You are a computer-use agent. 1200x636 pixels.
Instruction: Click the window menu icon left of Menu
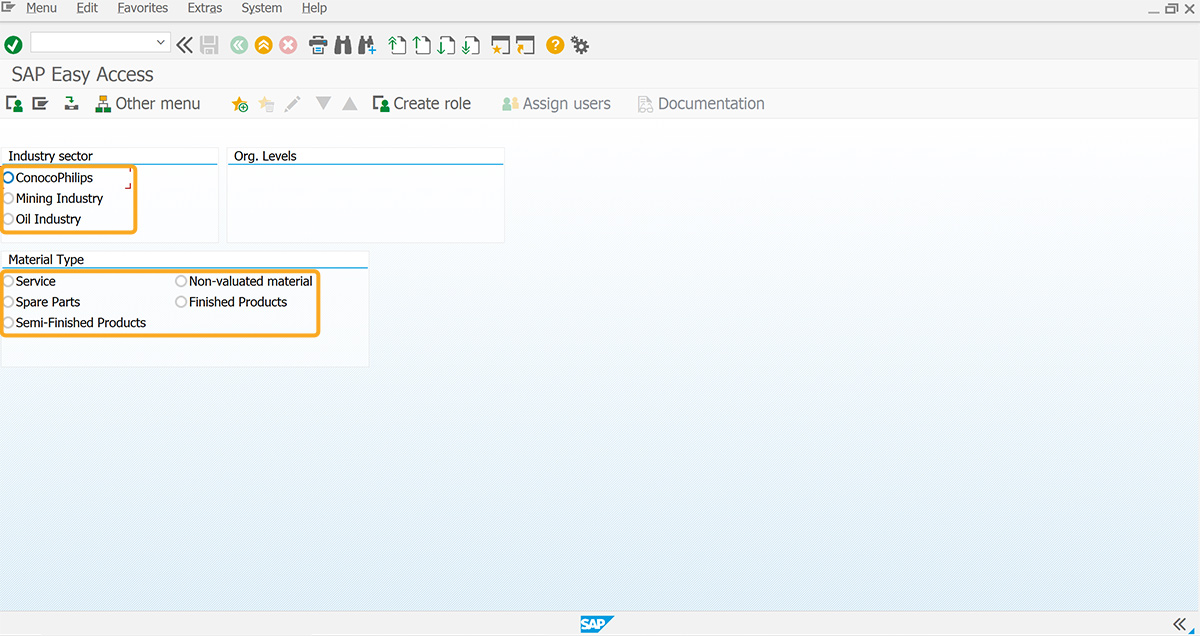tap(9, 8)
